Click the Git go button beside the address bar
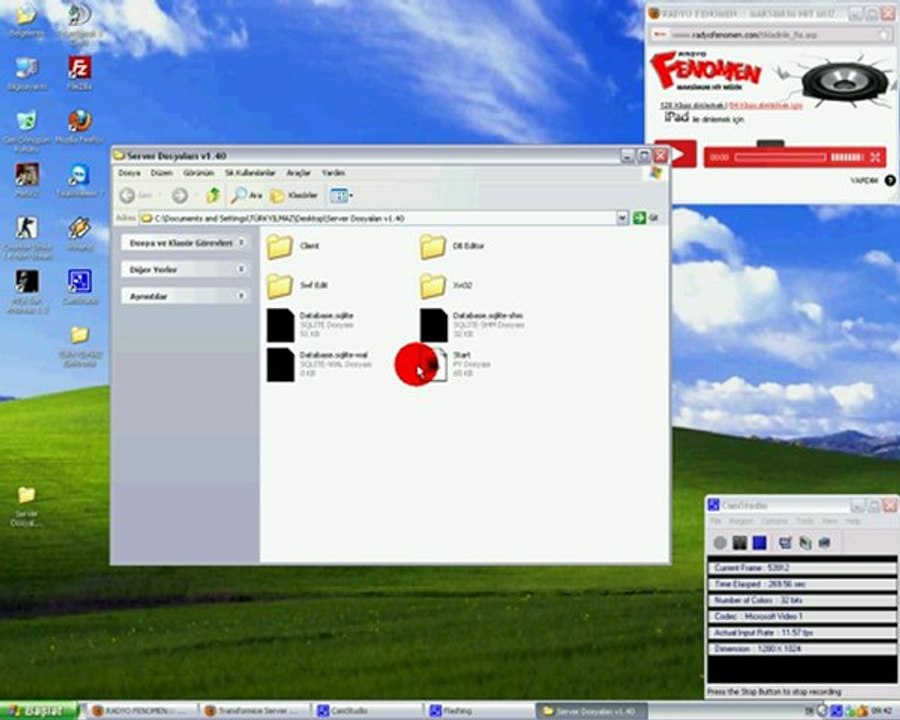Image resolution: width=900 pixels, height=720 pixels. click(645, 218)
